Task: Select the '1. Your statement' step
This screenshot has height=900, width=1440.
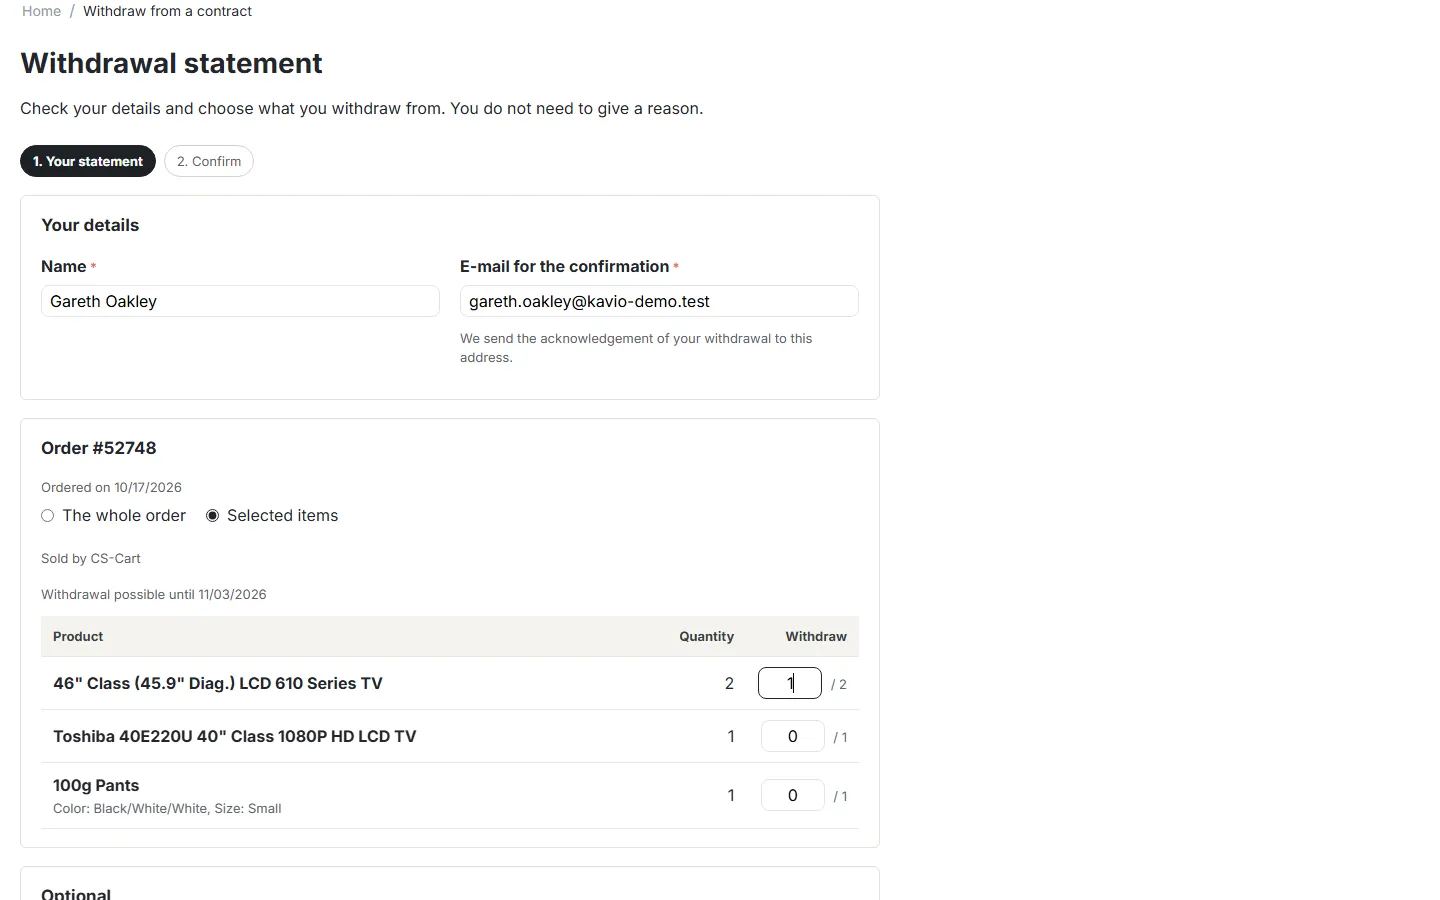Action: tap(88, 161)
